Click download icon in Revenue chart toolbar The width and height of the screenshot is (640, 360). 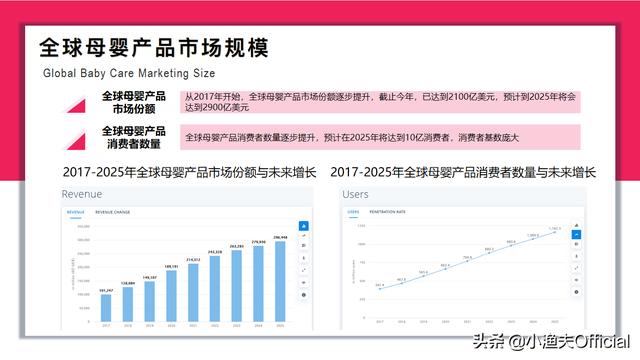tap(304, 258)
